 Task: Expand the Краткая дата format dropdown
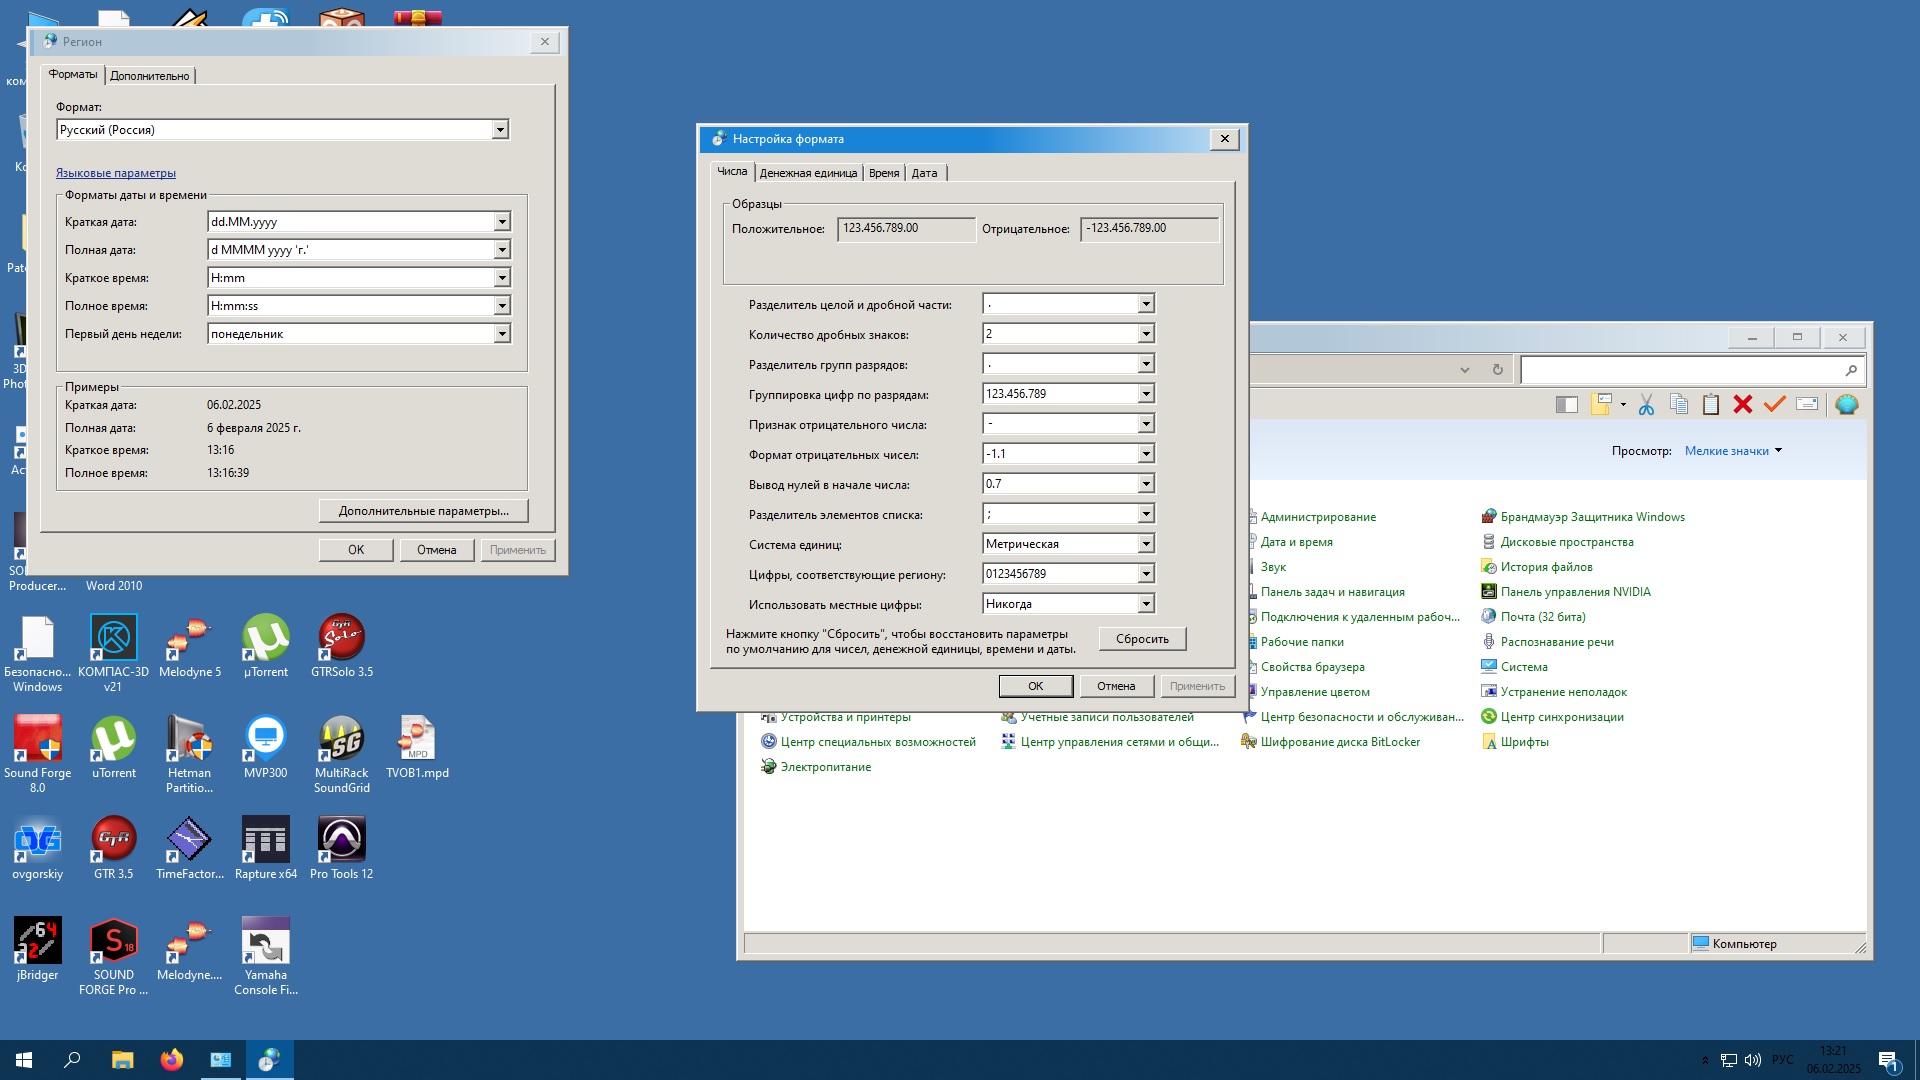pyautogui.click(x=502, y=222)
